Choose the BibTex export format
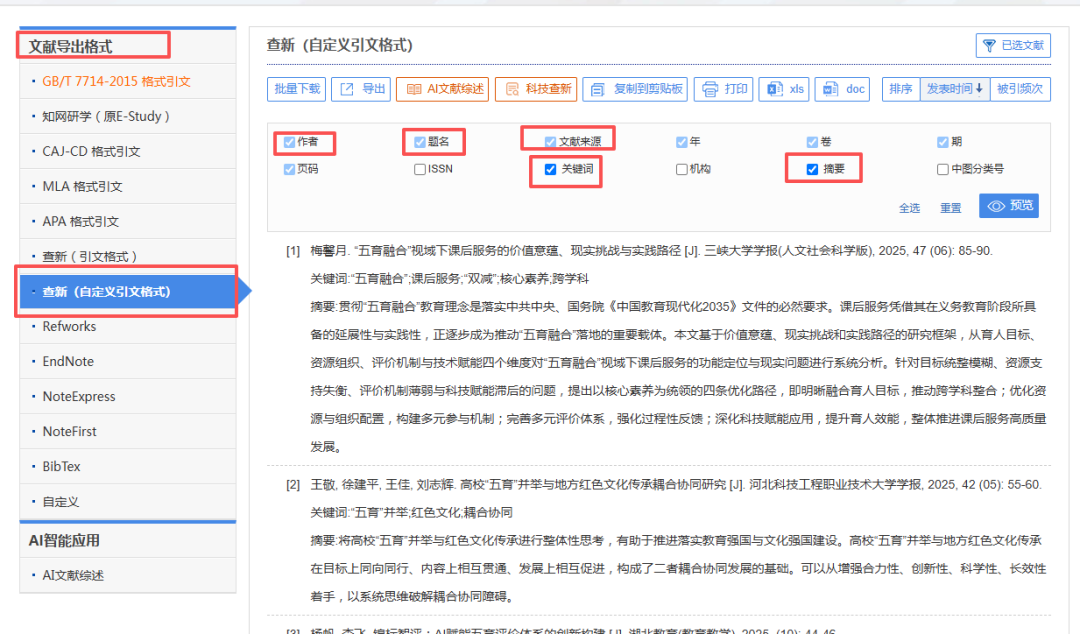 click(62, 466)
